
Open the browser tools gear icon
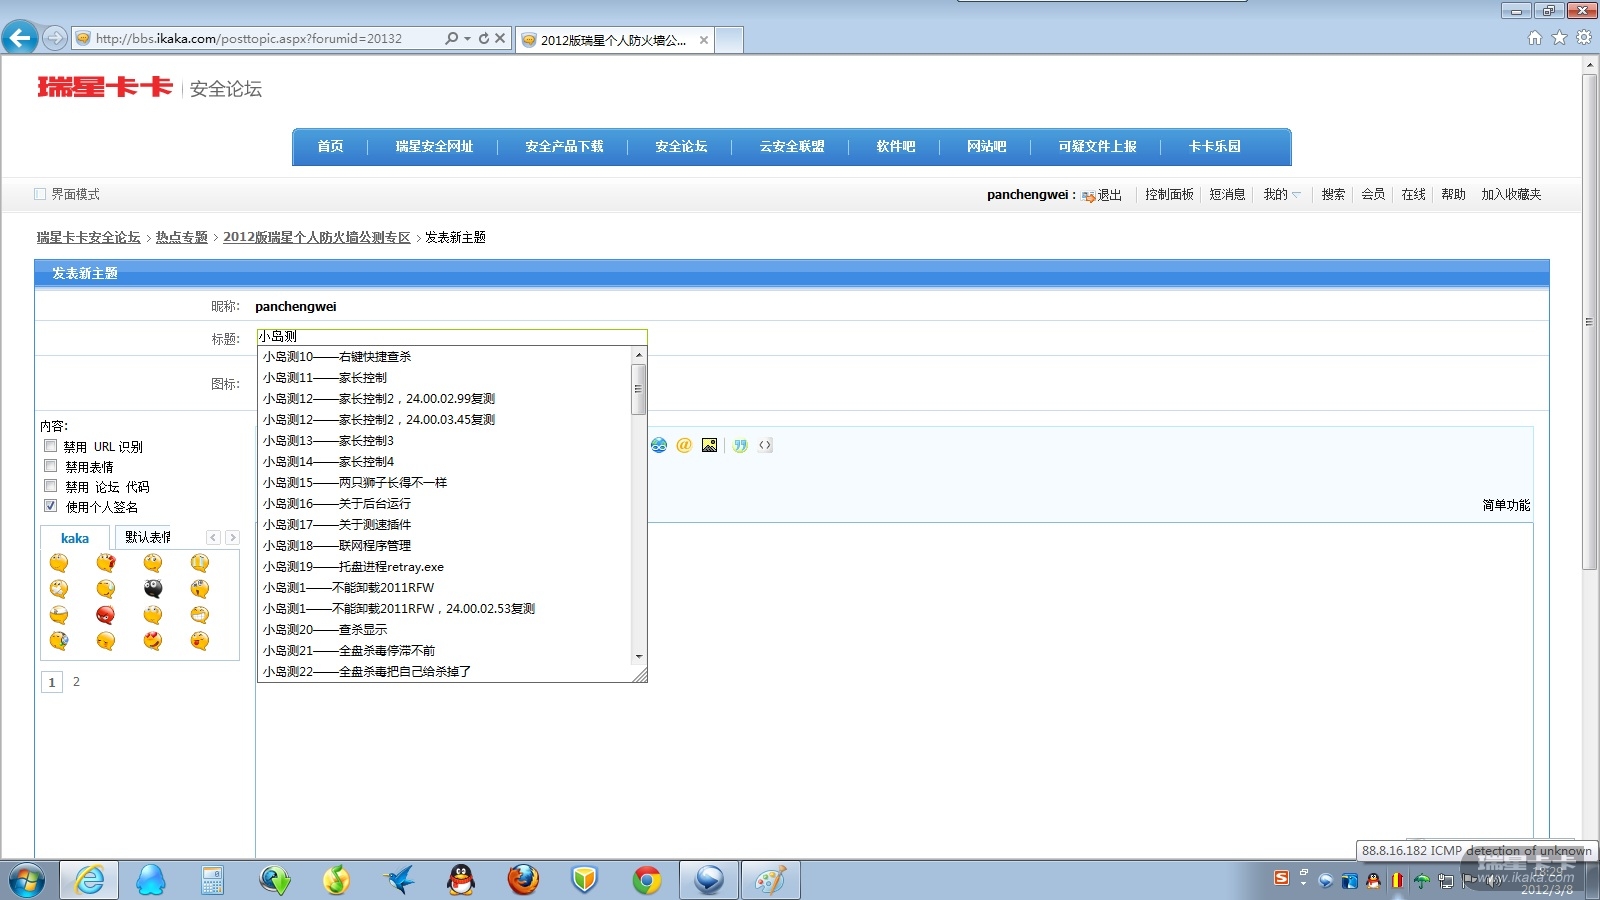(x=1584, y=38)
